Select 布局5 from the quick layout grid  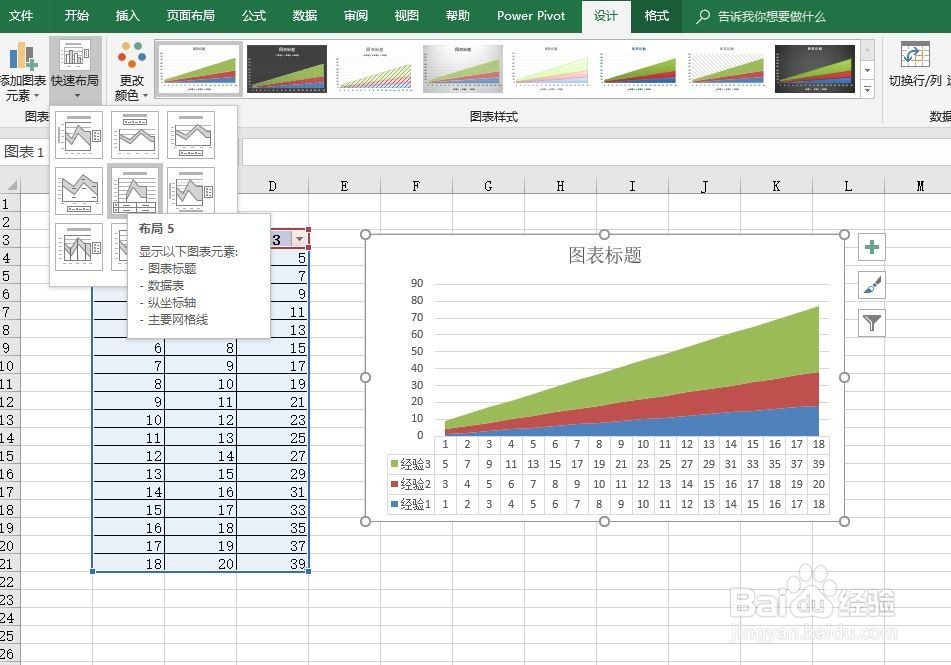(135, 192)
